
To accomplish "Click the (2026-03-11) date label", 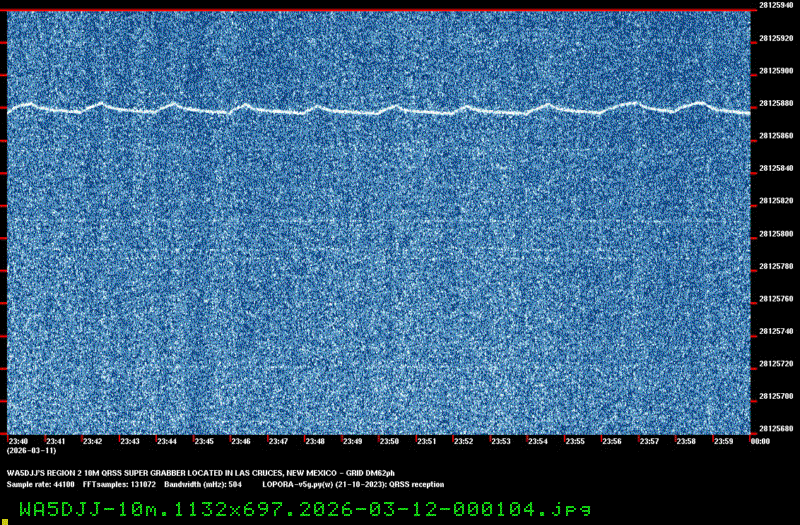I will [25, 451].
